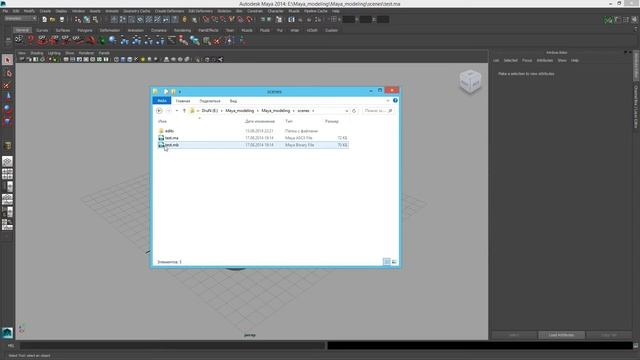Toggle large icons view in Explorer corner
The image size is (640, 360).
click(394, 262)
